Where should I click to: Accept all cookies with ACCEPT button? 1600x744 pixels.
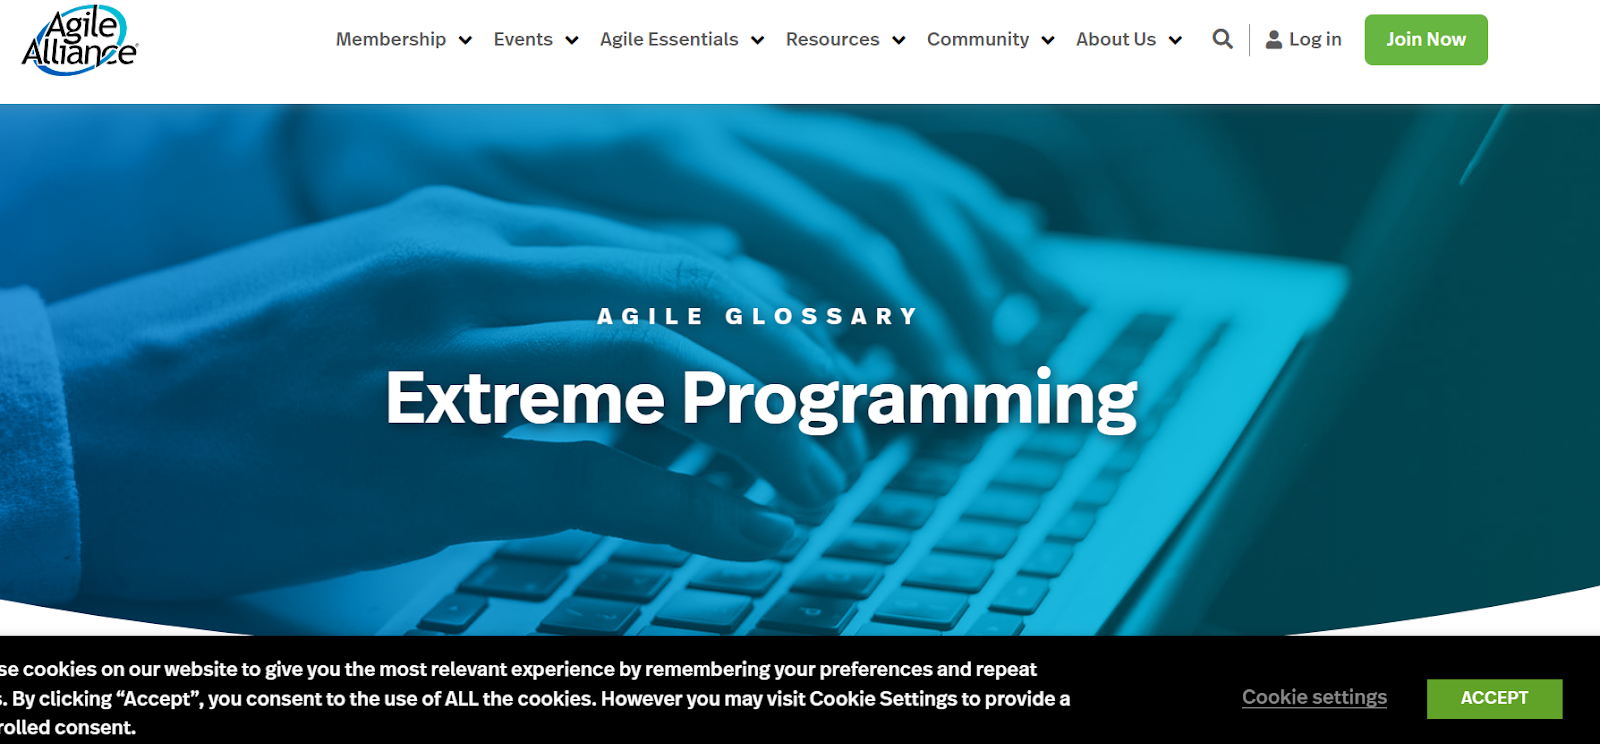click(x=1494, y=698)
